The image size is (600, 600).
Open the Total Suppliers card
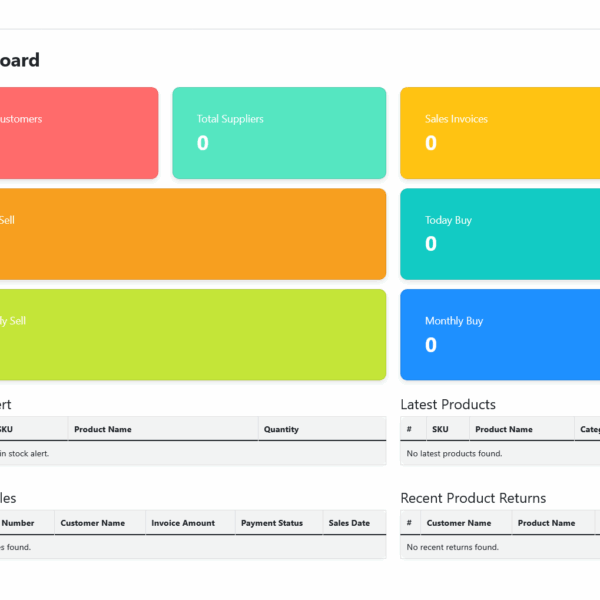click(x=279, y=133)
